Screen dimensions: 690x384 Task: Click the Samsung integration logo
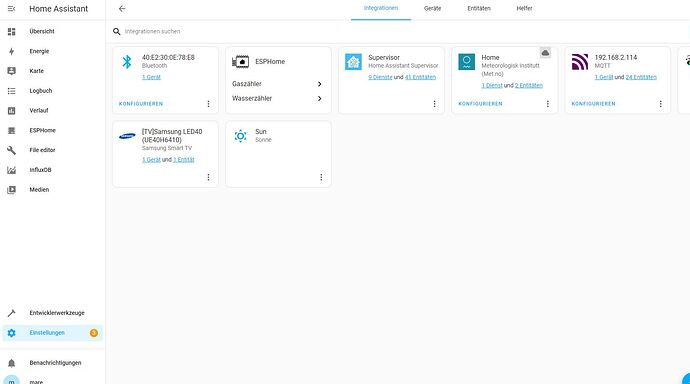pos(127,136)
